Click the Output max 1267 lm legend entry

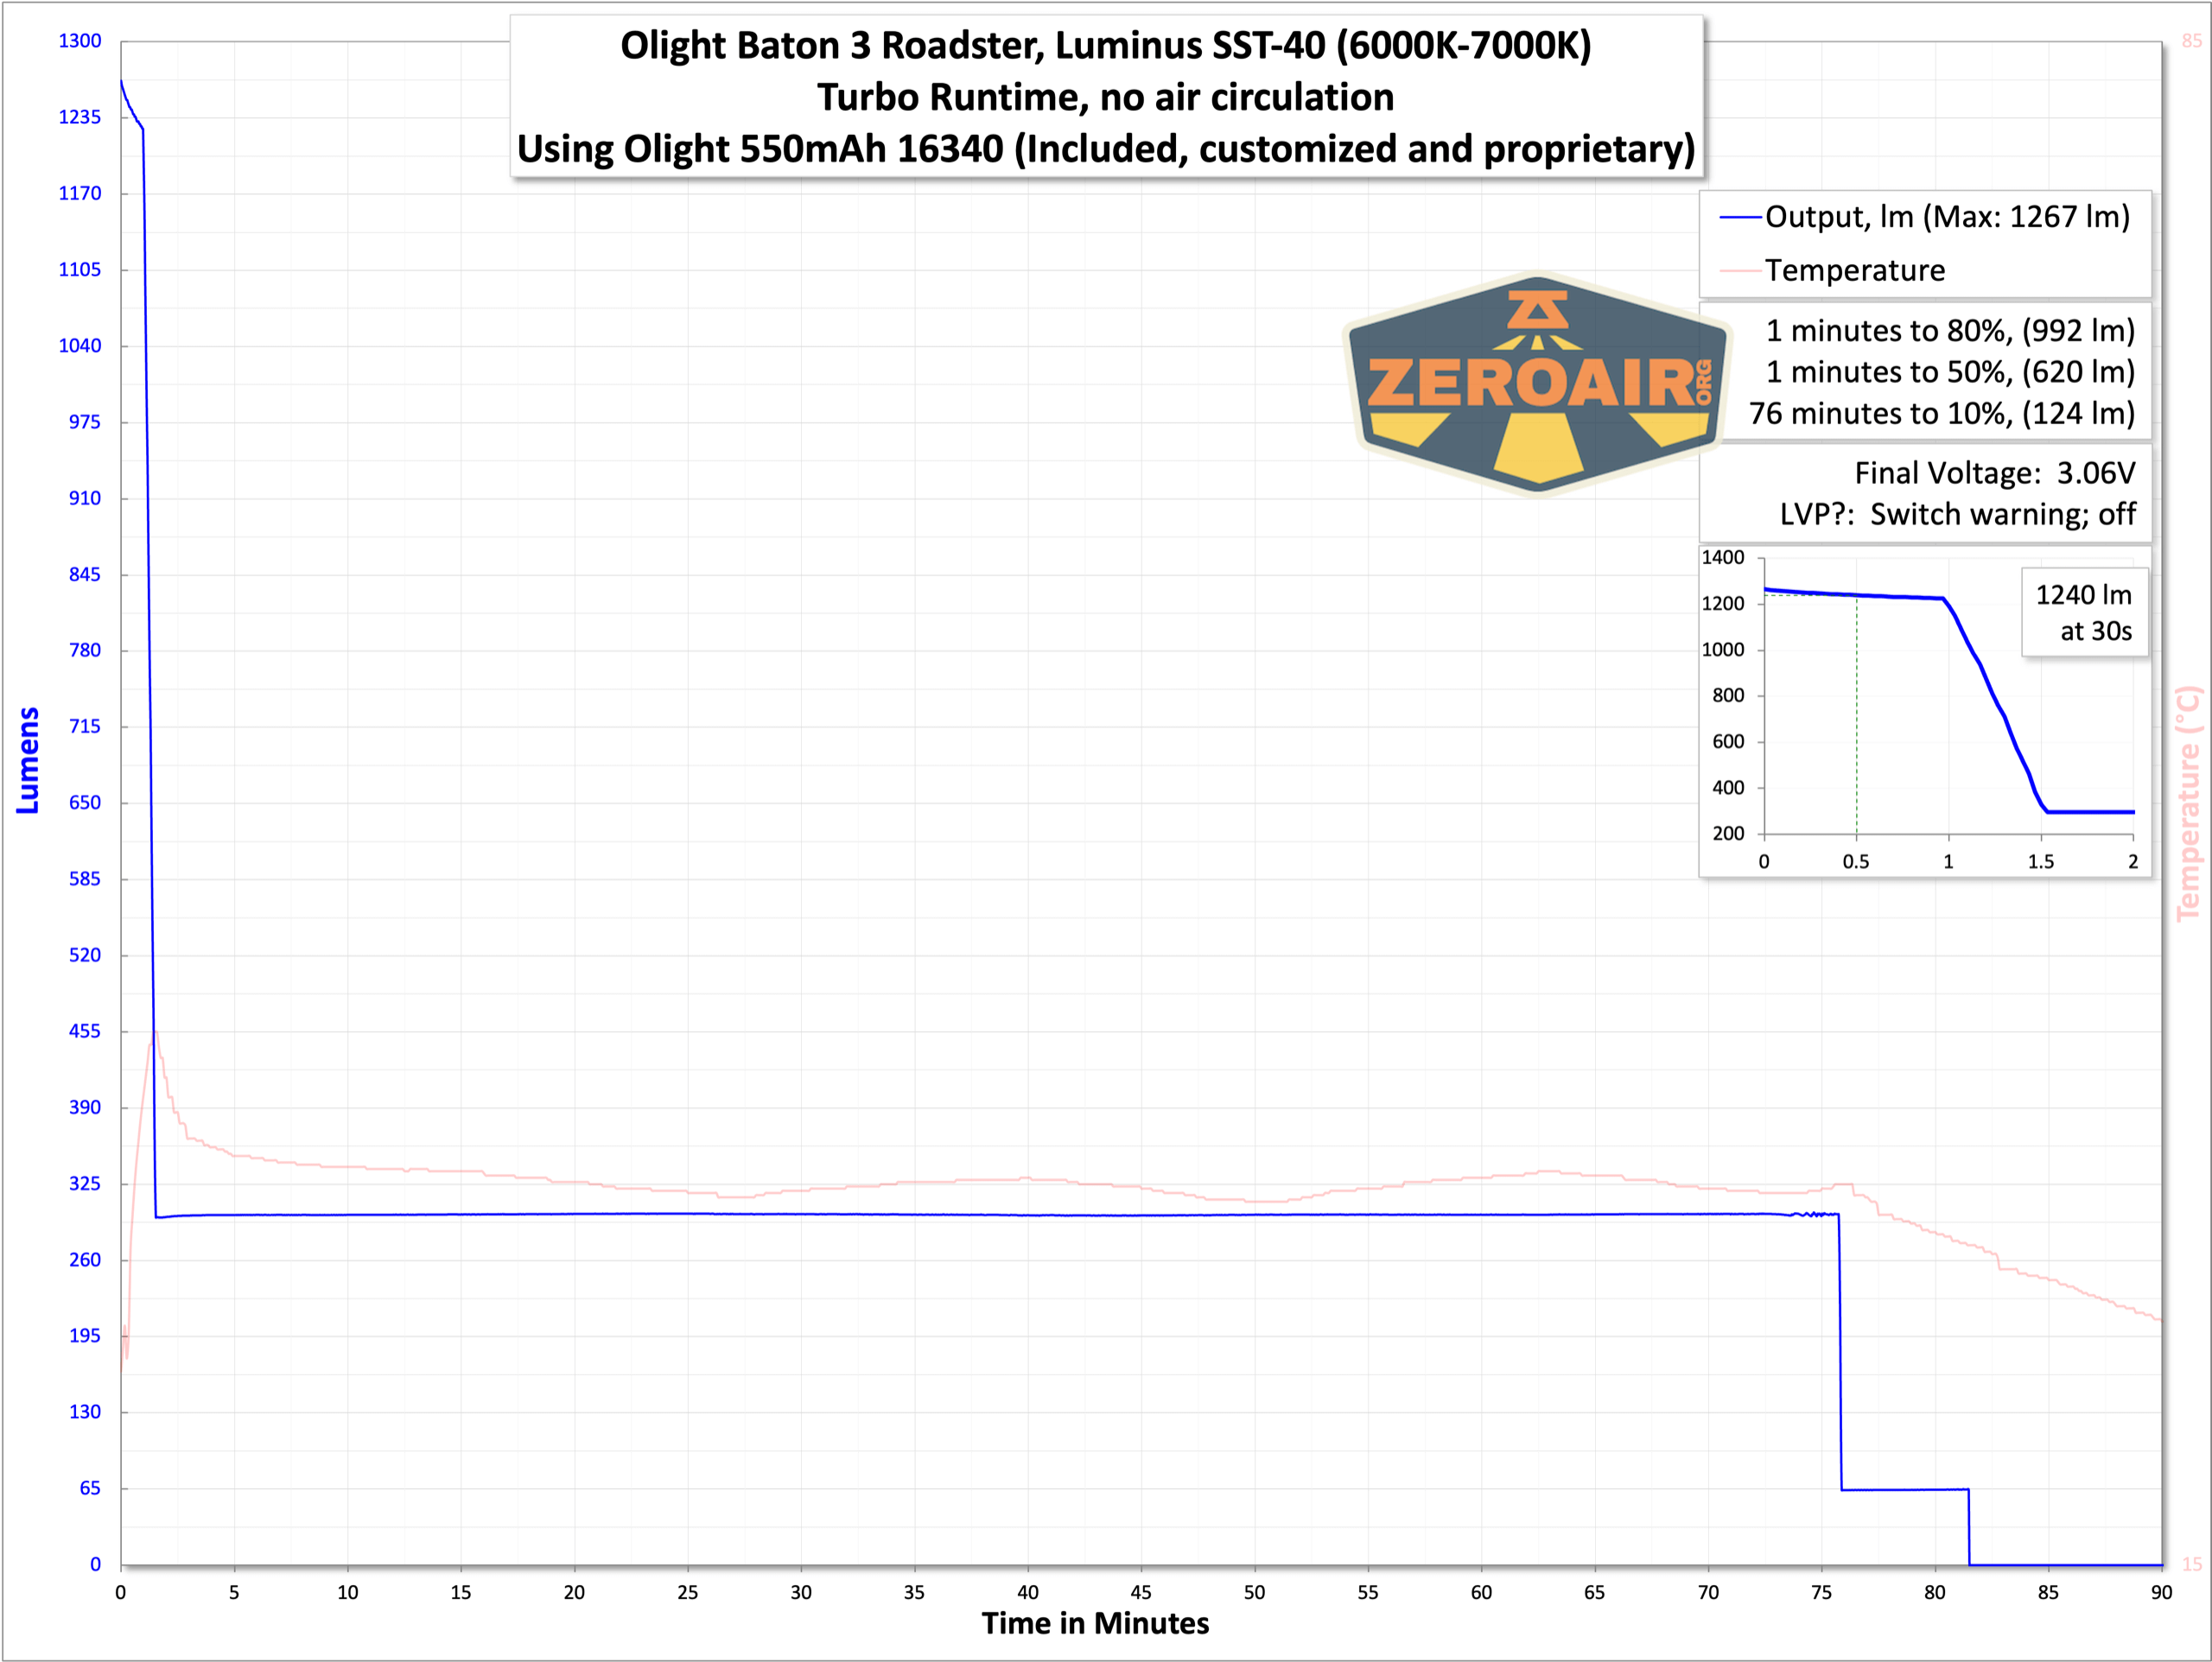pyautogui.click(x=1946, y=217)
